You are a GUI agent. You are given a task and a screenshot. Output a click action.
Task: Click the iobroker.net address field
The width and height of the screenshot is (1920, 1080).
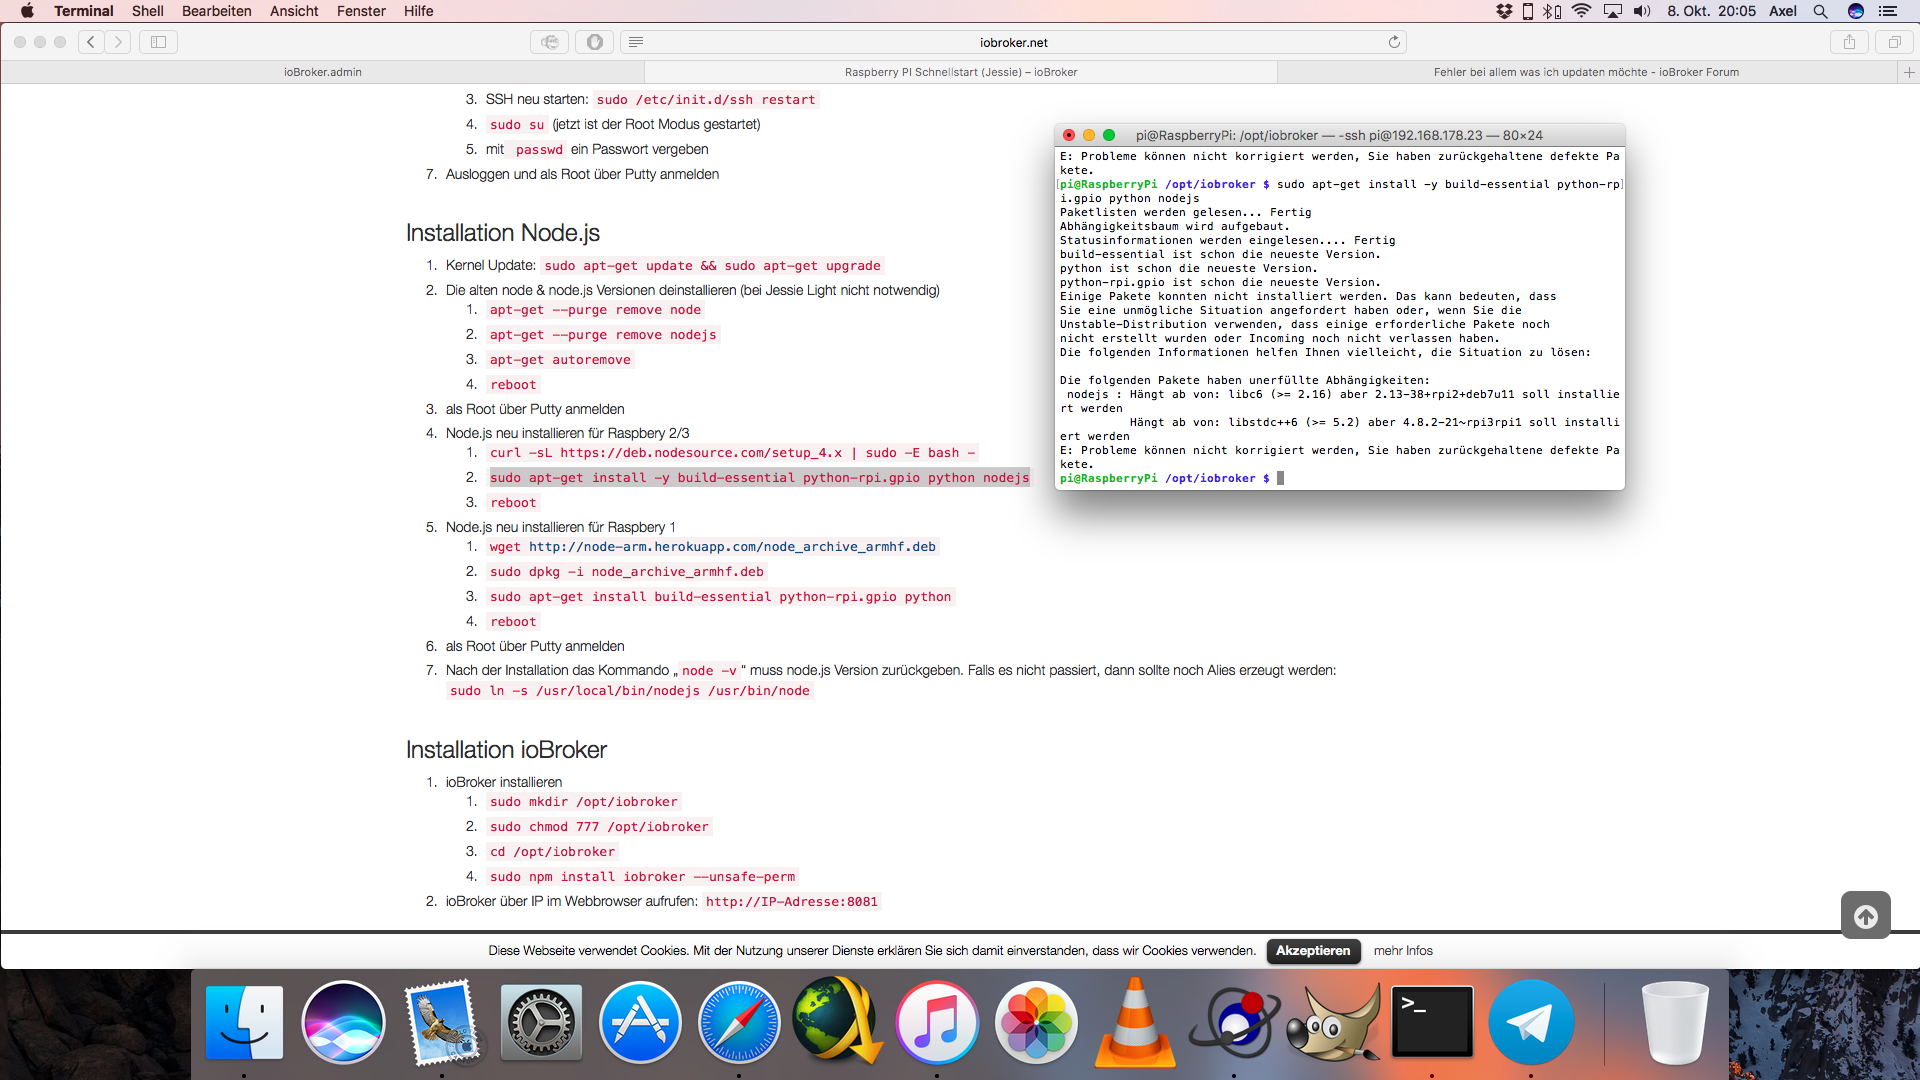pyautogui.click(x=1013, y=42)
